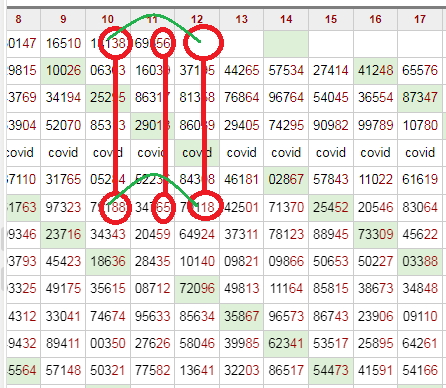446x388 pixels.
Task: Click the covid cell under column 15
Action: click(x=331, y=153)
